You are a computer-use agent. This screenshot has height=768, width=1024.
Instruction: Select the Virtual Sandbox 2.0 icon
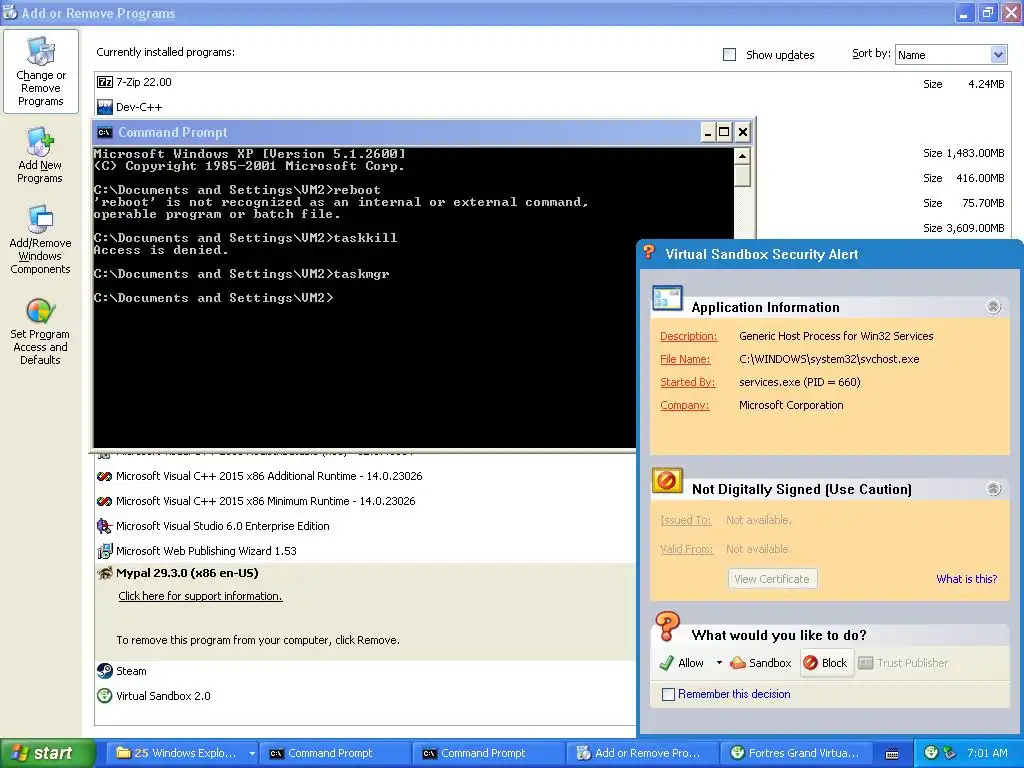coord(104,696)
